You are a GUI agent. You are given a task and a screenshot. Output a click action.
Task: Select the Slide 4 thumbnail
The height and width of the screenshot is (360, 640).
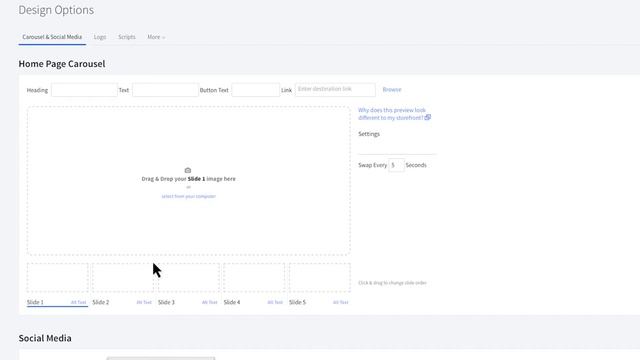pyautogui.click(x=254, y=278)
